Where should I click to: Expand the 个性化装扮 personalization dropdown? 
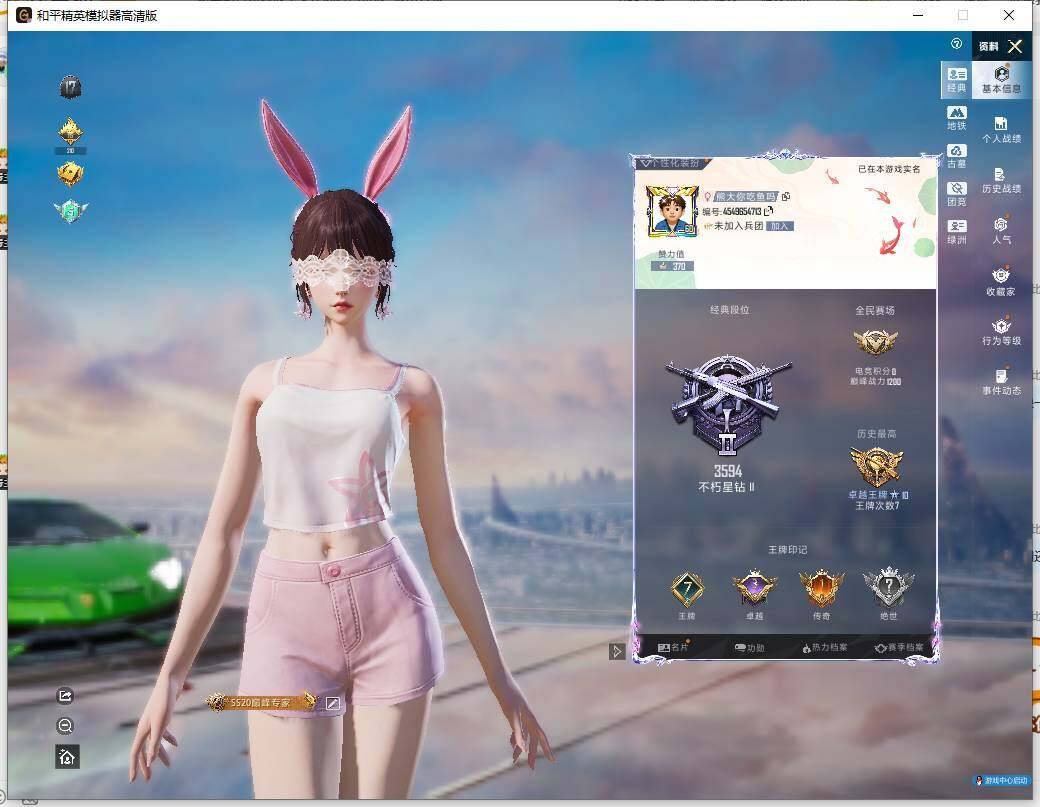(670, 163)
